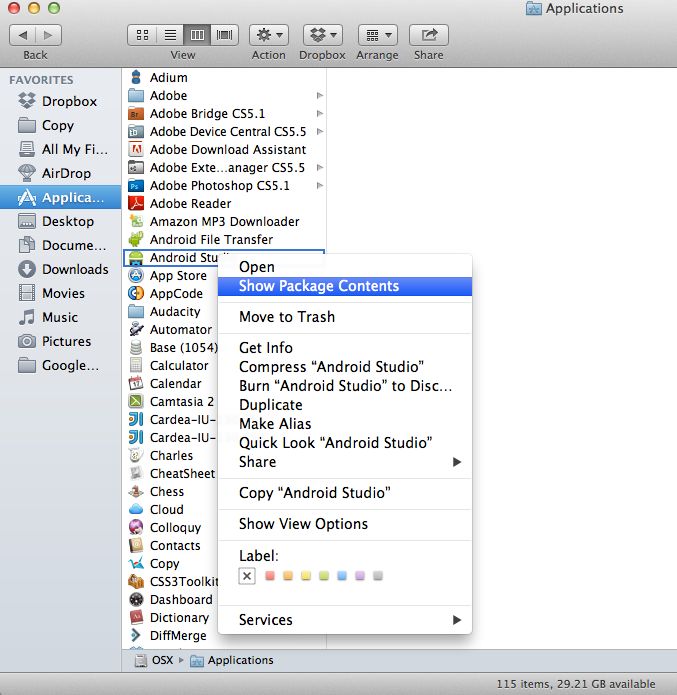The image size is (677, 695).
Task: Expand Adobe Bridge CS5.1 arrow
Action: pos(320,113)
